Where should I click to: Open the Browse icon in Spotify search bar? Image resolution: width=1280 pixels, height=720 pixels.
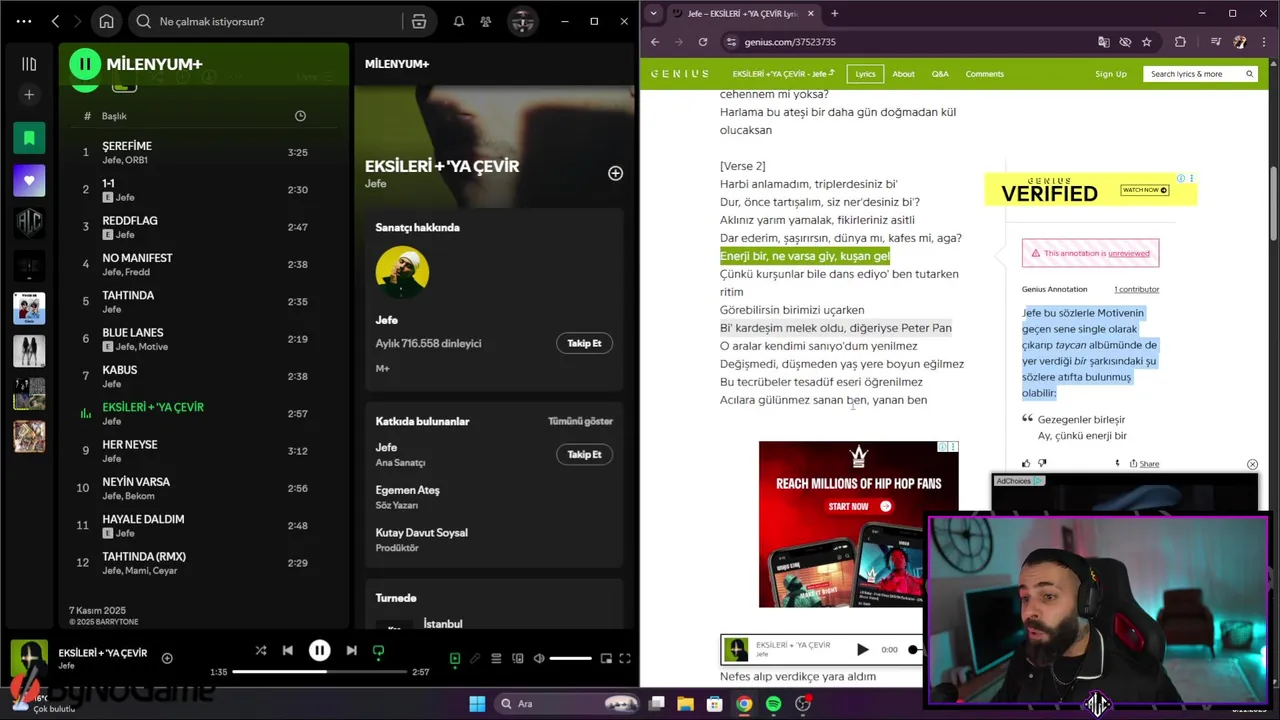coord(419,21)
